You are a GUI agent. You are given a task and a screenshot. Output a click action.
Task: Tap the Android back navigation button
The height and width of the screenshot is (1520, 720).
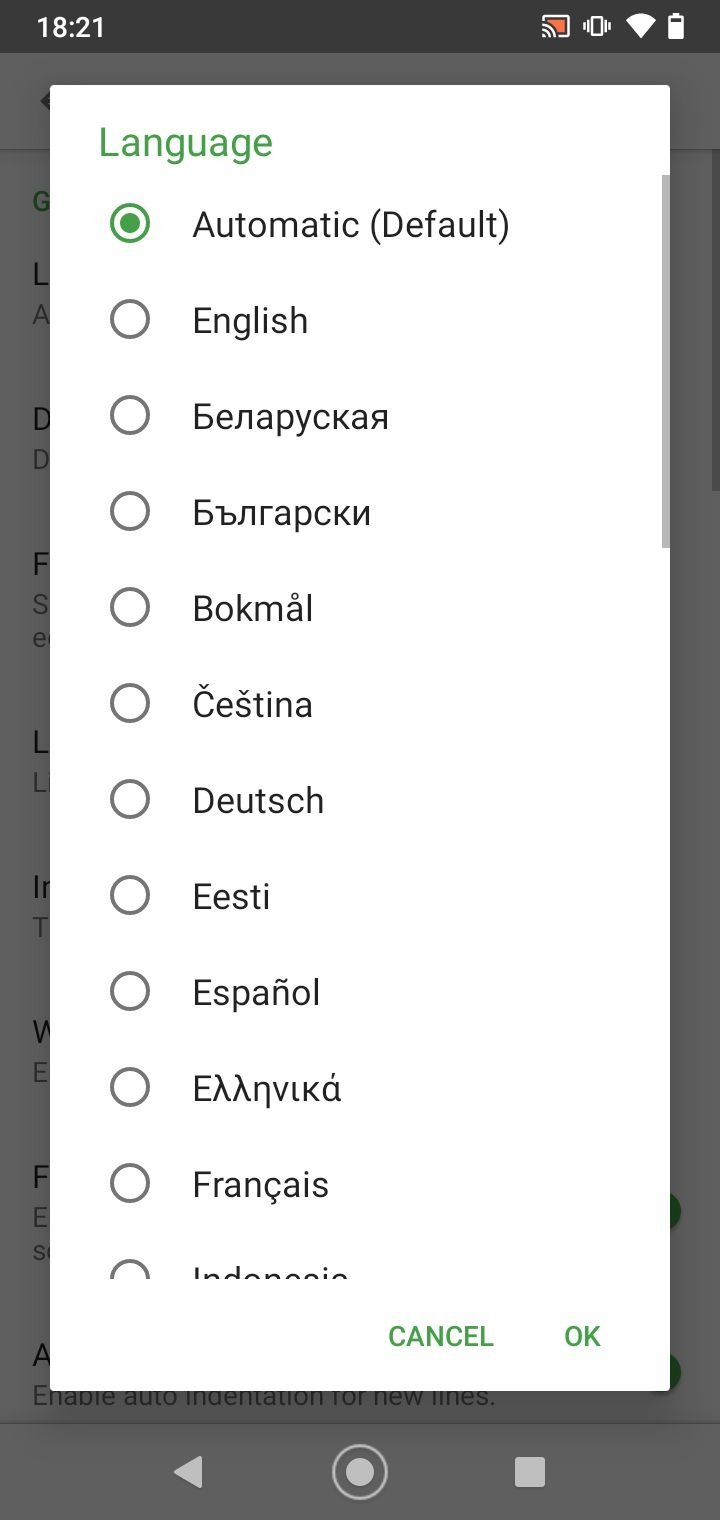(x=188, y=1472)
